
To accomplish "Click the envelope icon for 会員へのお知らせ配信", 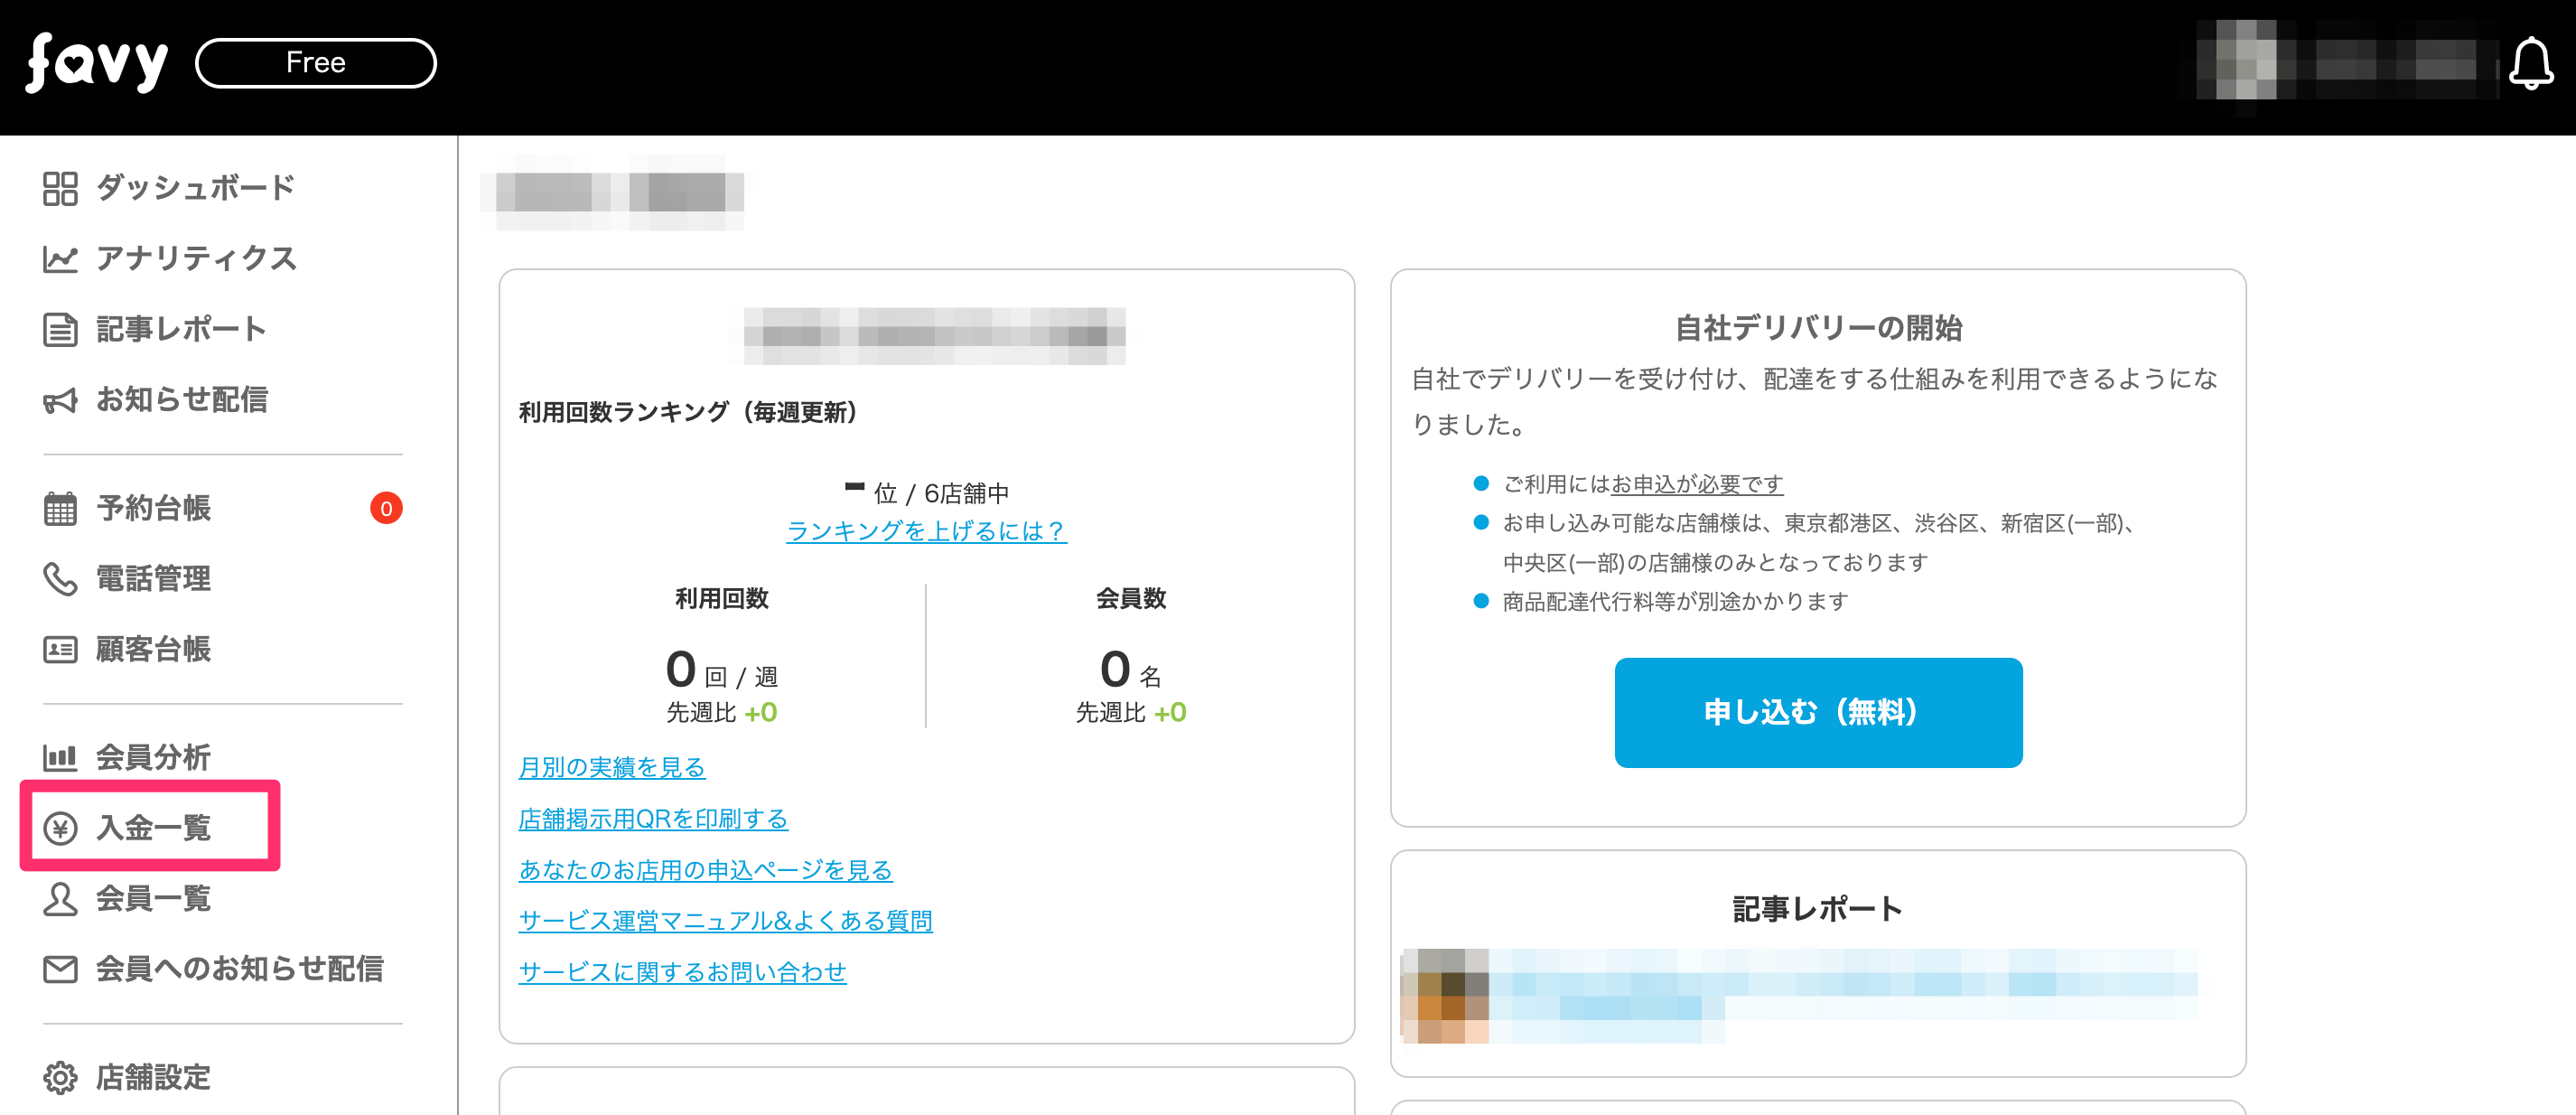I will coord(60,969).
